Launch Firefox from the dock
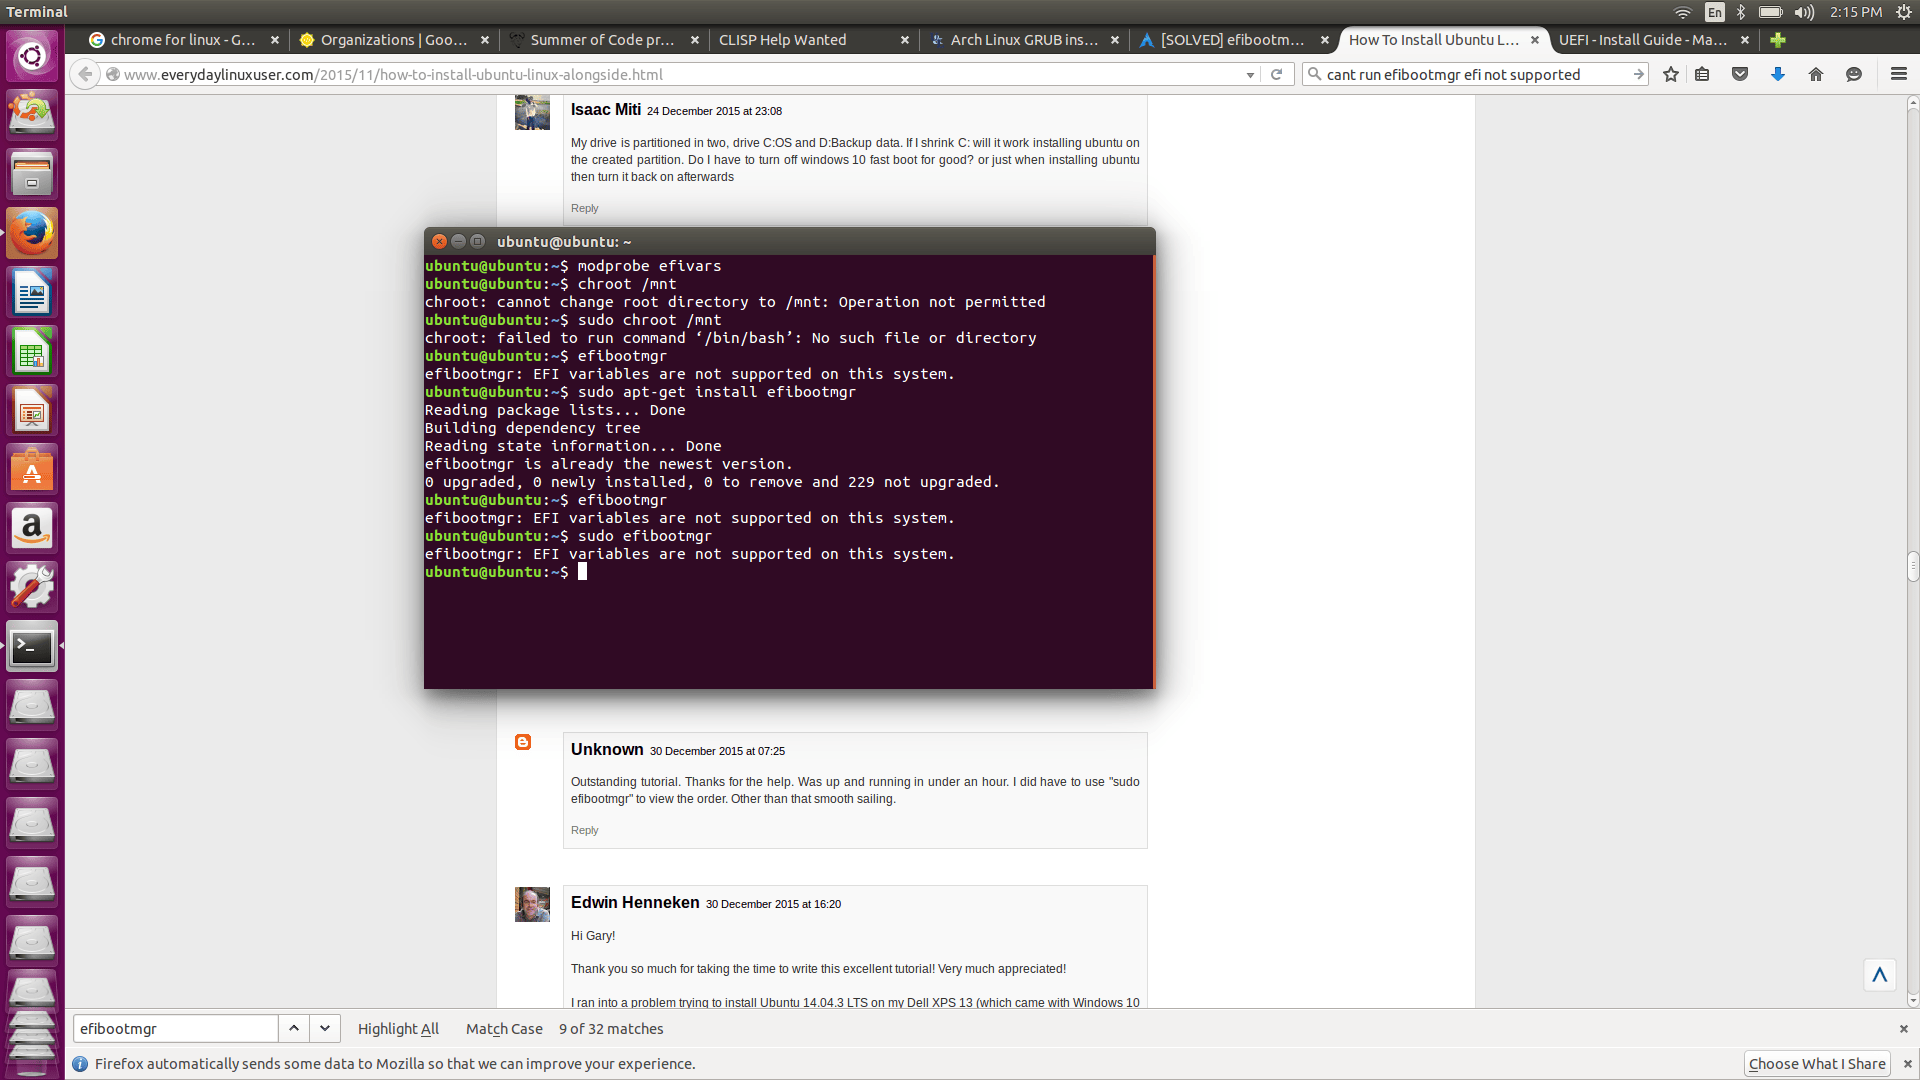Image resolution: width=1920 pixels, height=1080 pixels. [32, 233]
